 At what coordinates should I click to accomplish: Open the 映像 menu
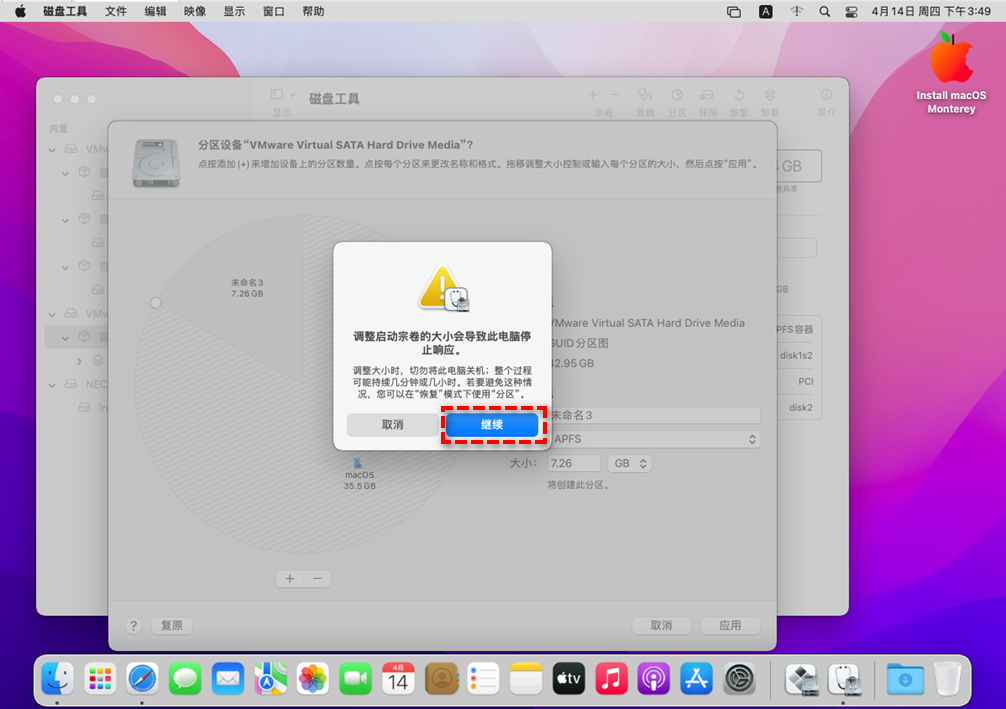pyautogui.click(x=195, y=12)
